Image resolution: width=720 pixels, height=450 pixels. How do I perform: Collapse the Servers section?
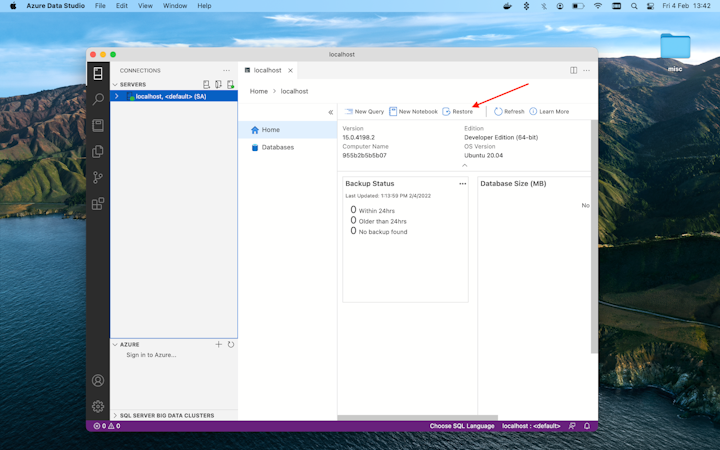pyautogui.click(x=115, y=85)
